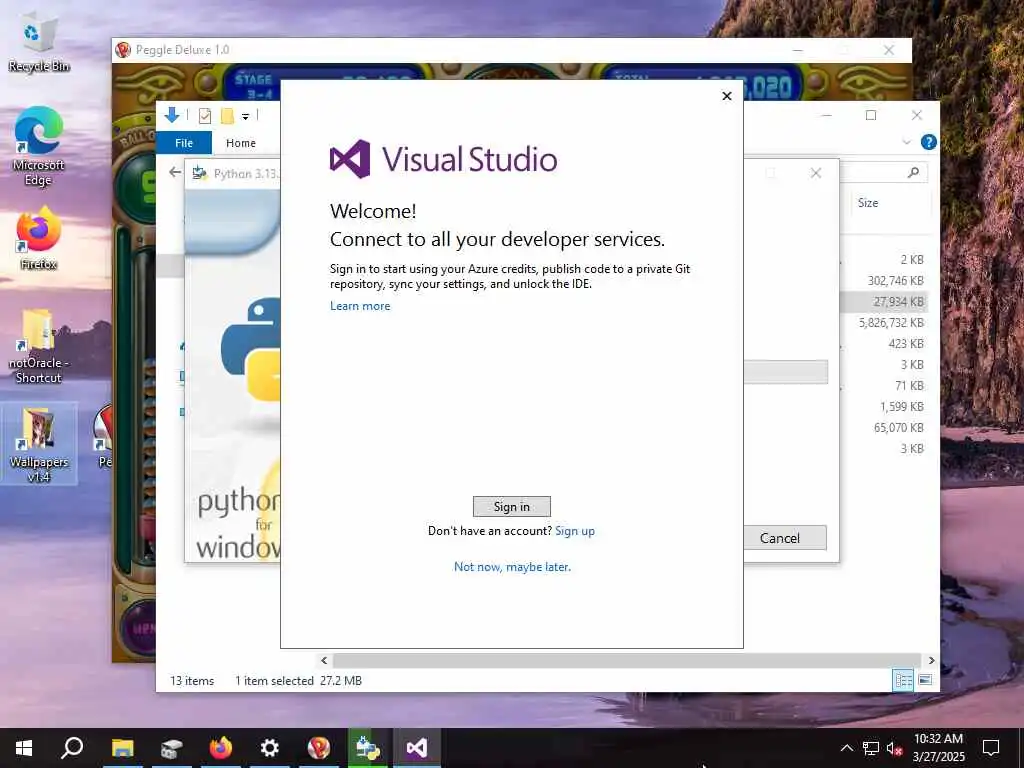Open the Sign up link
This screenshot has width=1024, height=768.
[575, 531]
